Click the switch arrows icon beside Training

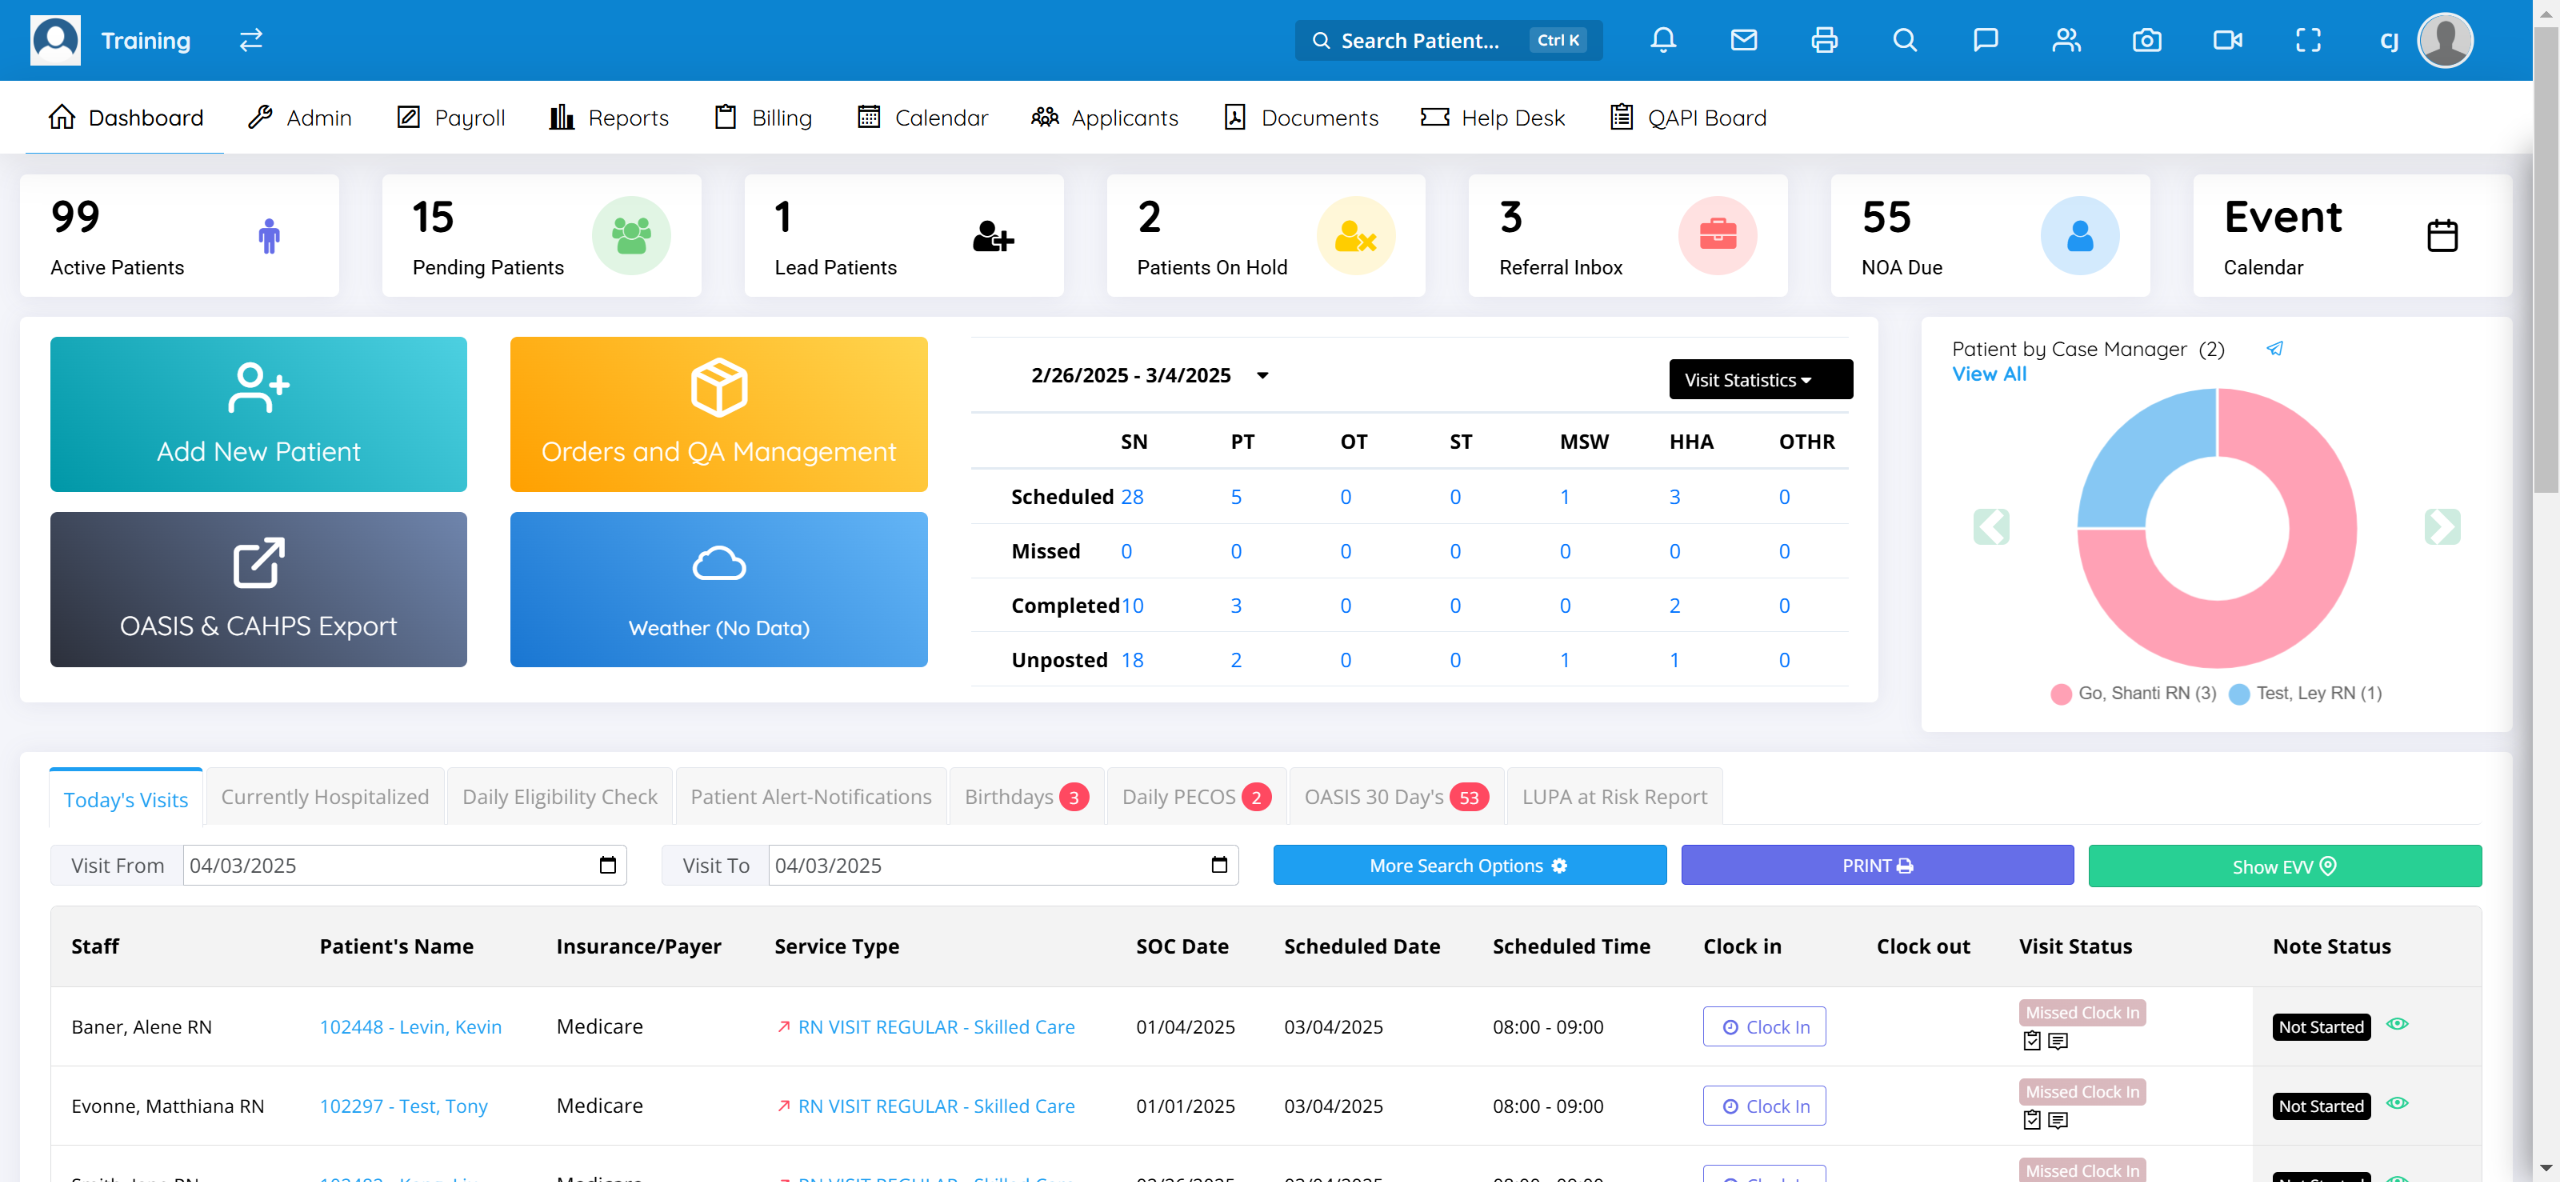251,40
